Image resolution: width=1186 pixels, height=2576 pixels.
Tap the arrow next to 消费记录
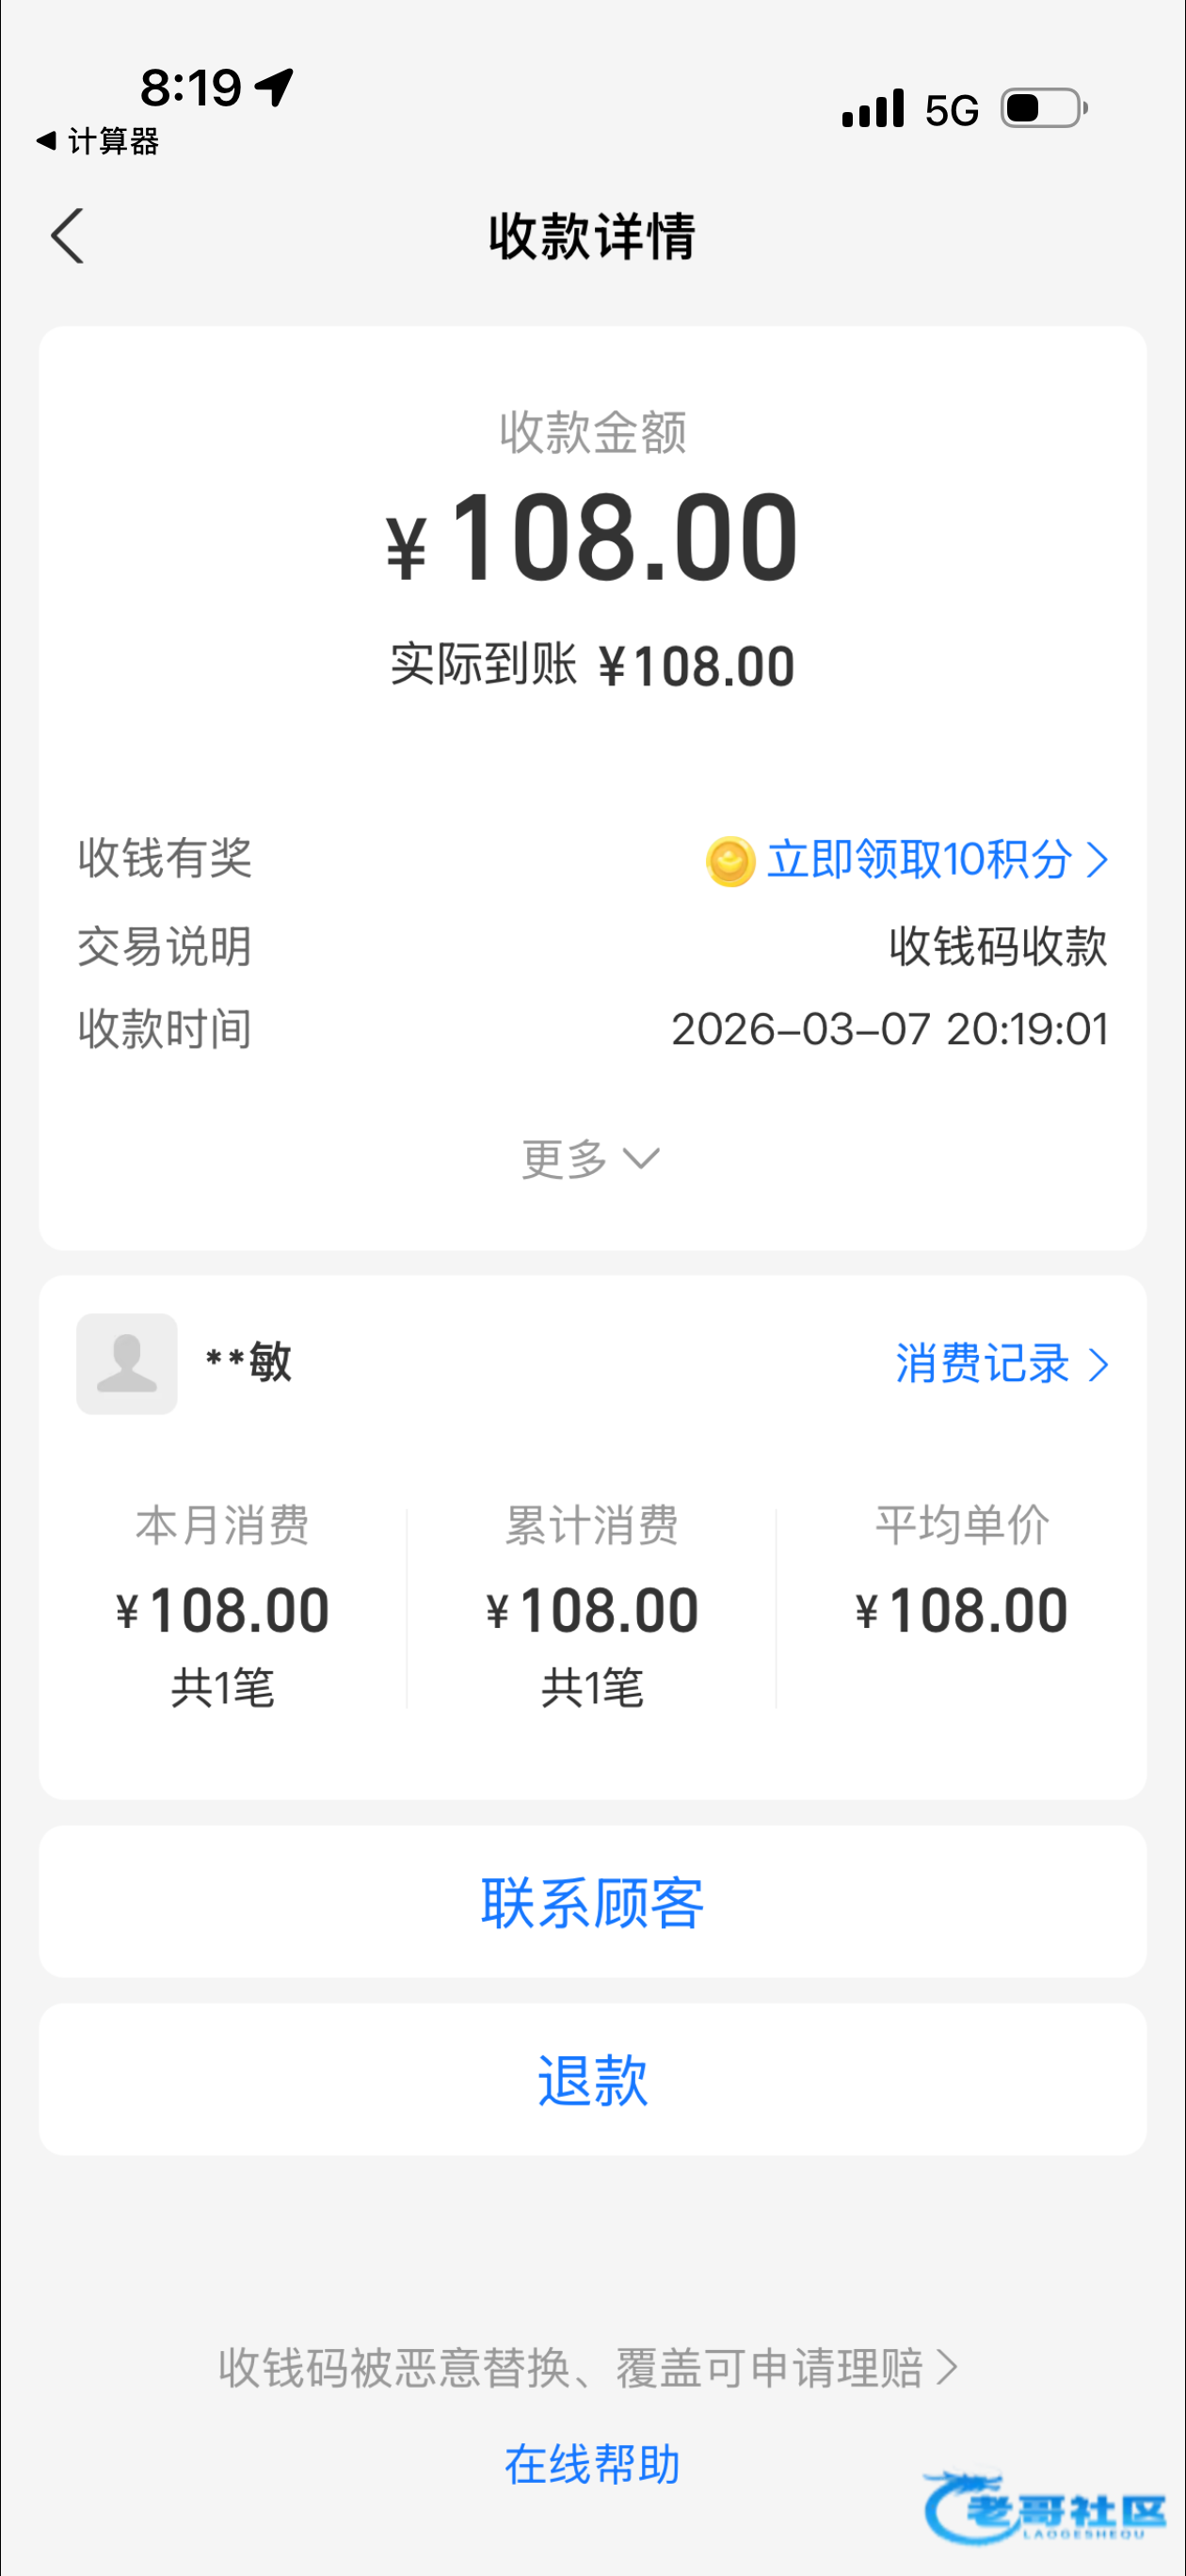click(1098, 1365)
